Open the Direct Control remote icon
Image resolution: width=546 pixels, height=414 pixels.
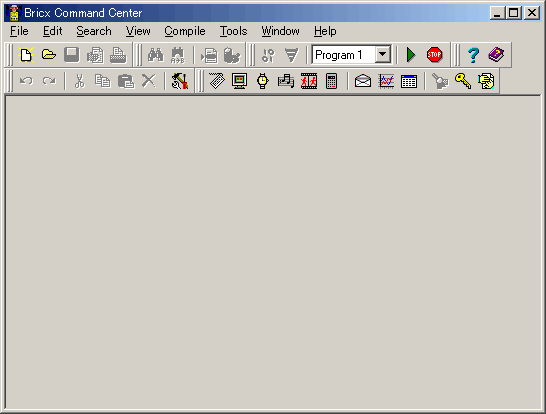(217, 81)
